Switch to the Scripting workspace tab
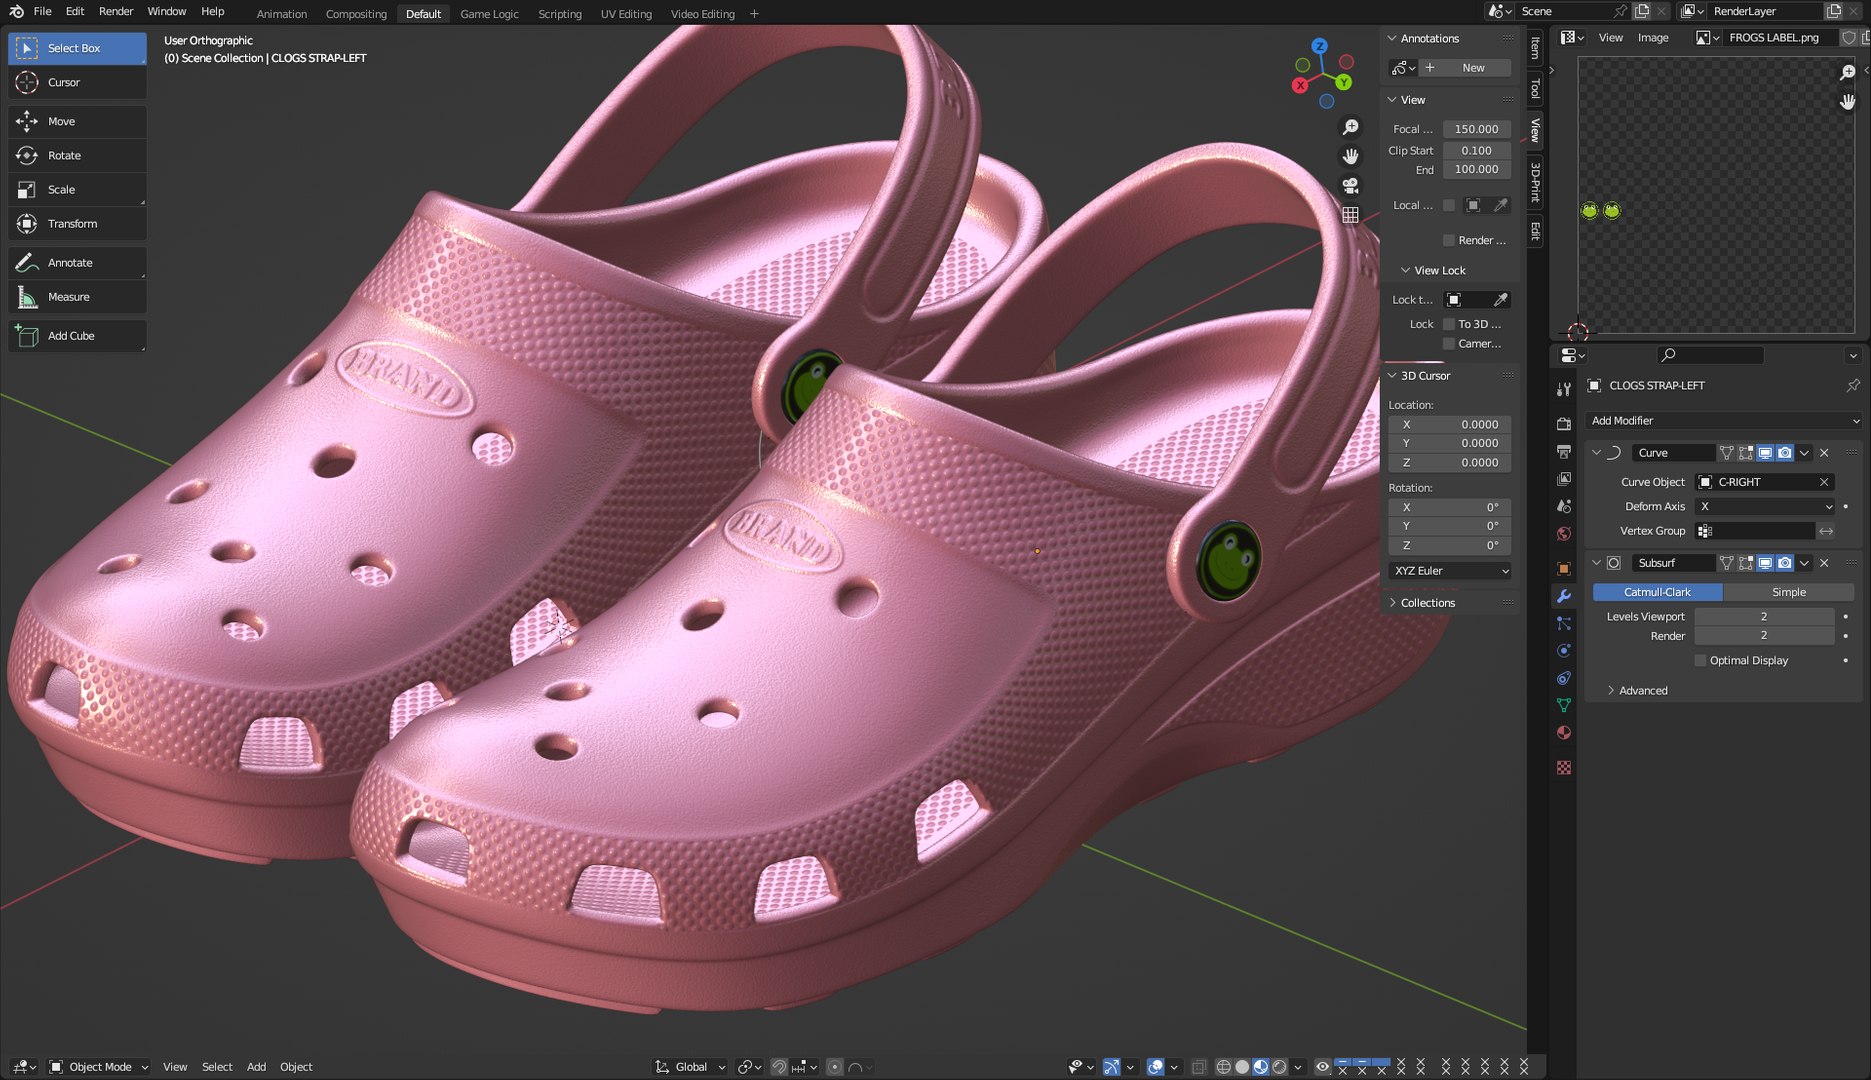Screen dimensions: 1871x1080 click(x=559, y=14)
